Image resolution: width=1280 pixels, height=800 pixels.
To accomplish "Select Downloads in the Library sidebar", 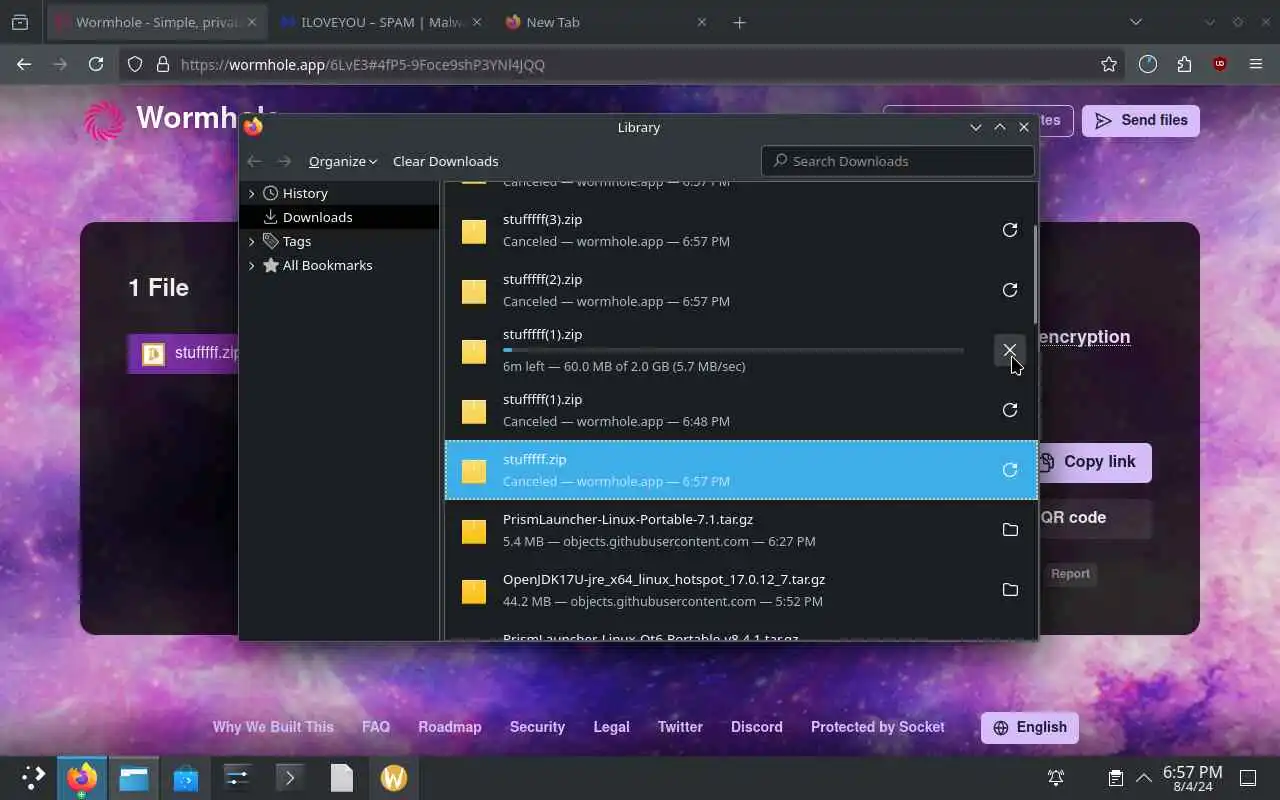I will pos(339,217).
